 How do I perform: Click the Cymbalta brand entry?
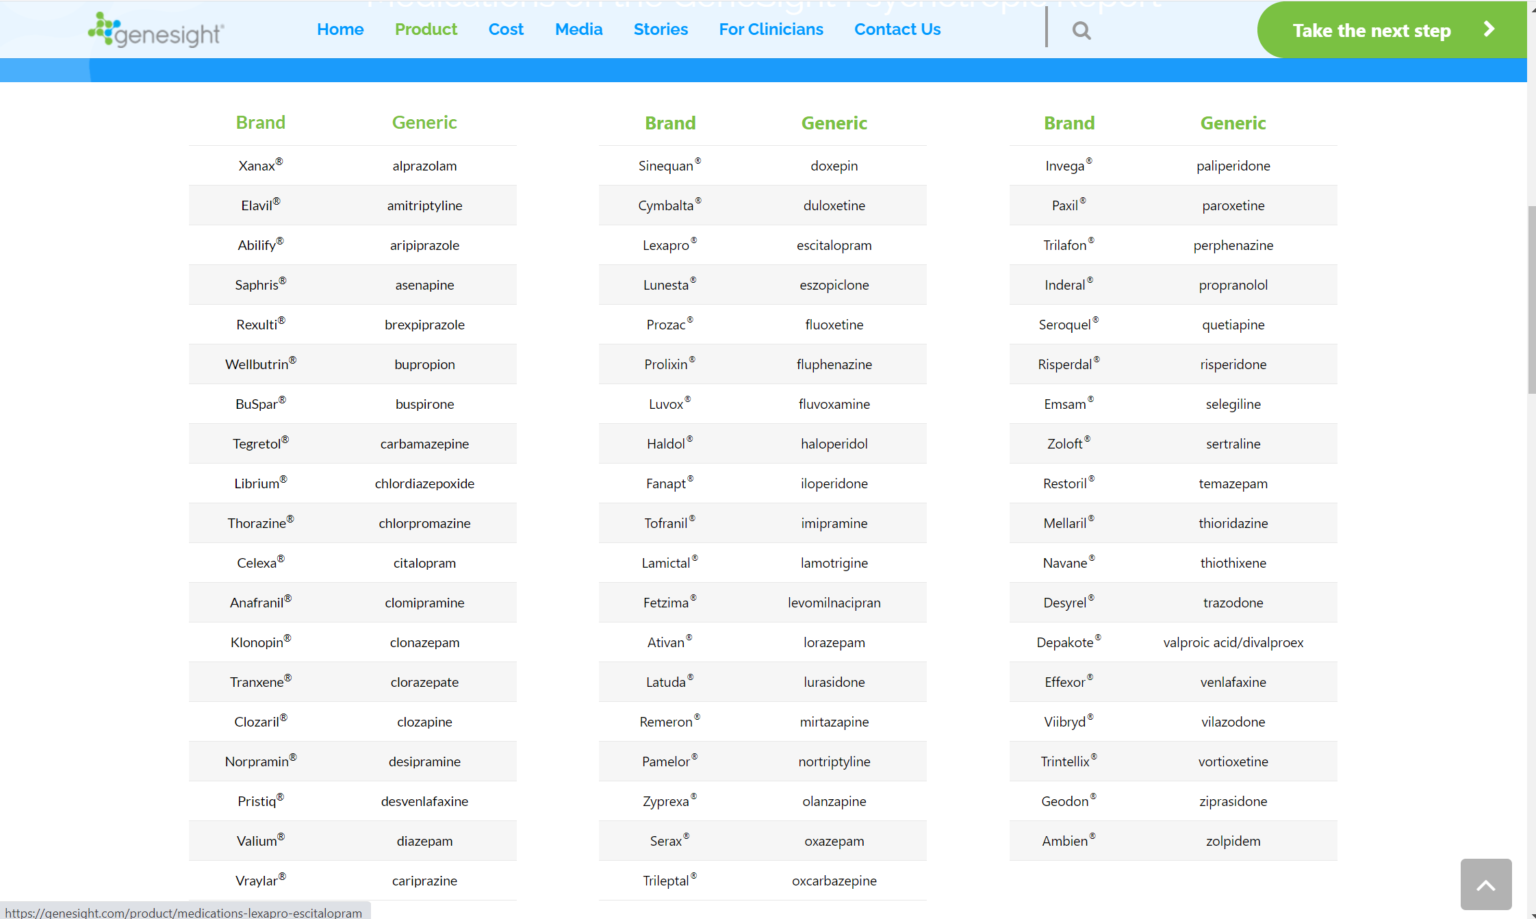[x=670, y=205]
